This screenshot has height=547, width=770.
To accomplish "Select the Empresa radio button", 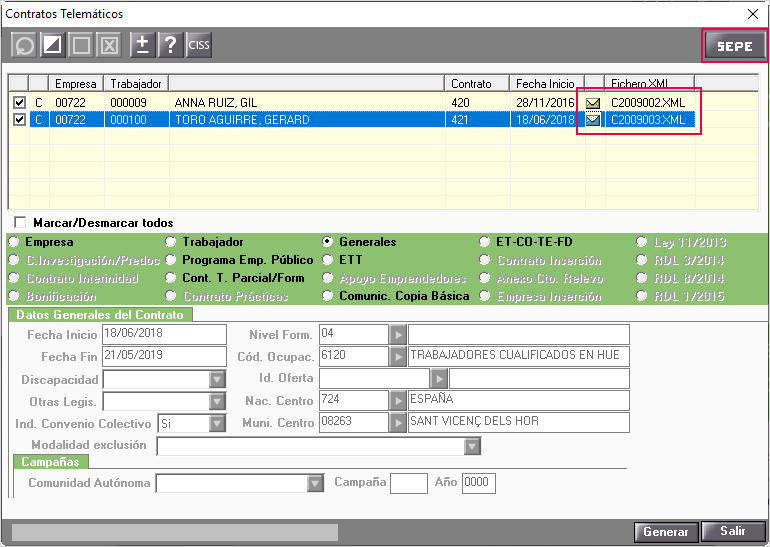I will click(x=14, y=242).
